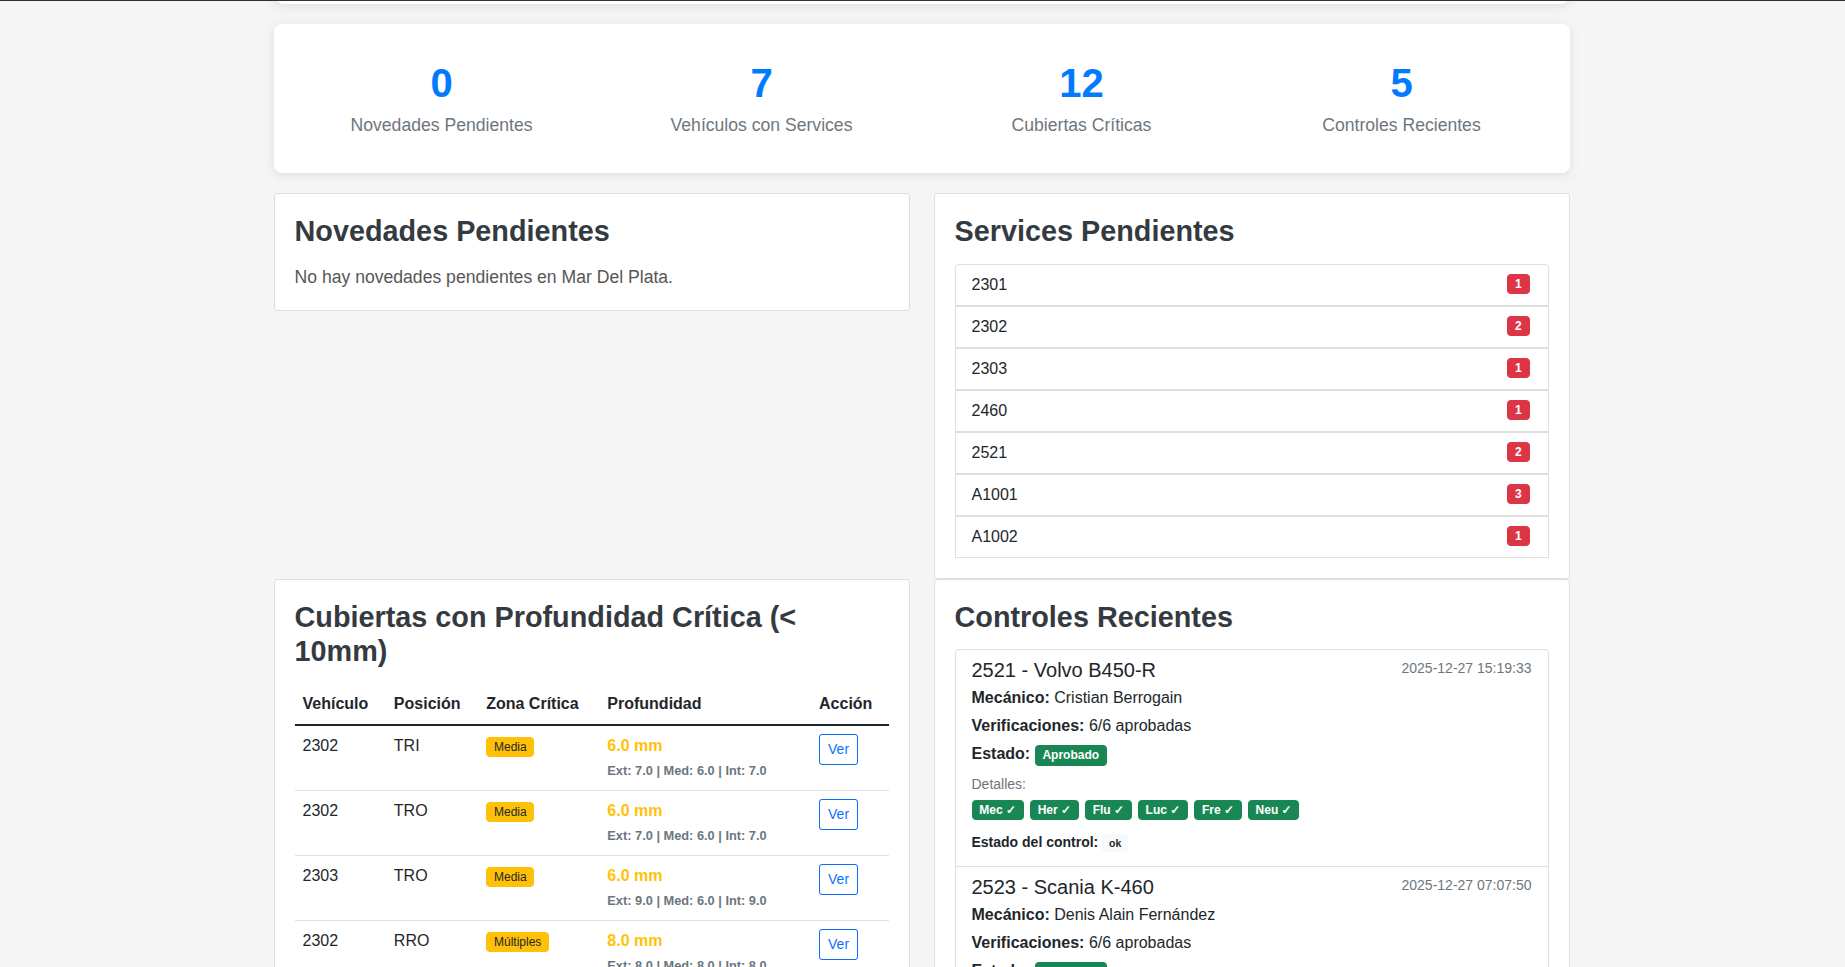This screenshot has width=1845, height=967.
Task: Click the red count badge on vehicle 2302
Action: click(x=1518, y=326)
